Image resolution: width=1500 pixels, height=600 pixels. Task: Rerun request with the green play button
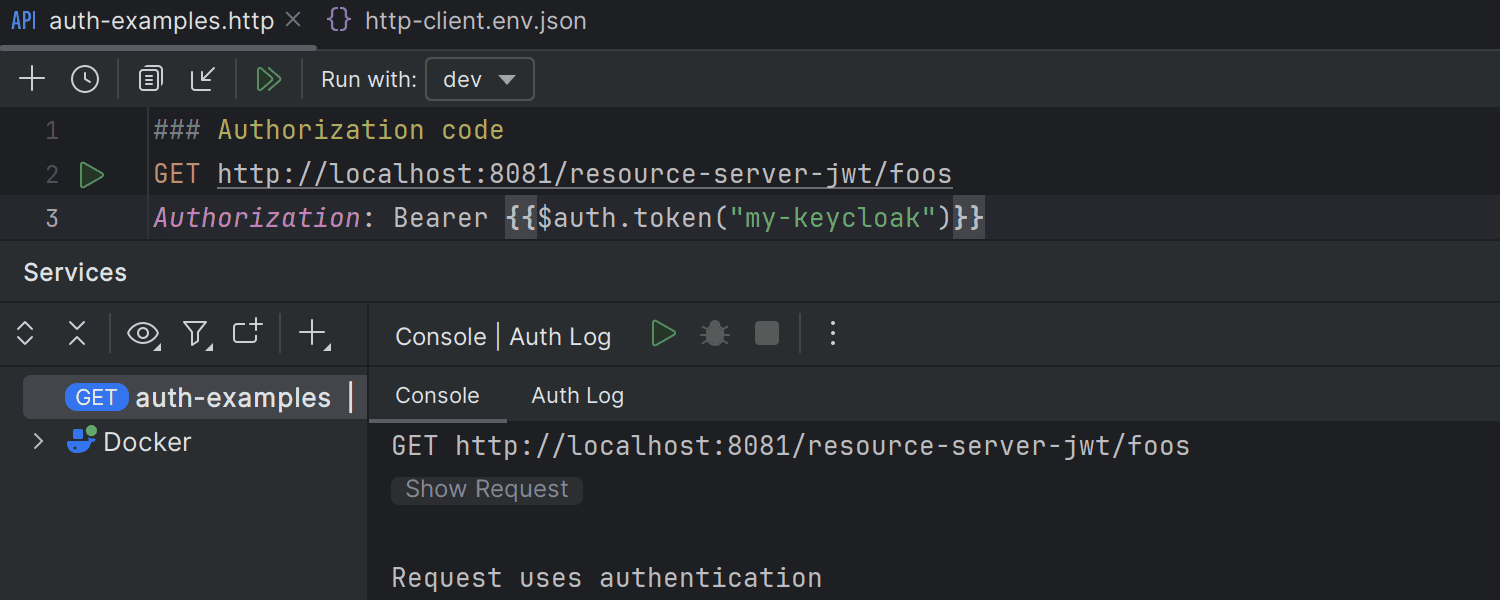coord(663,332)
